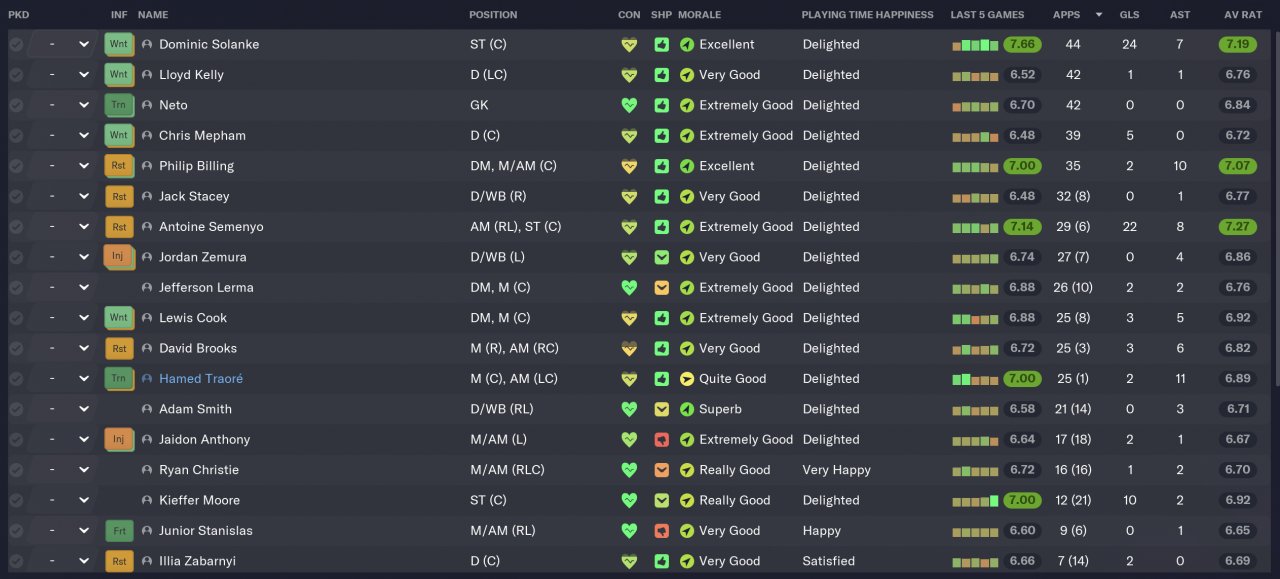Click Antoine Semenyo's 7.27 average rating pill
The height and width of the screenshot is (579, 1280).
(1237, 227)
